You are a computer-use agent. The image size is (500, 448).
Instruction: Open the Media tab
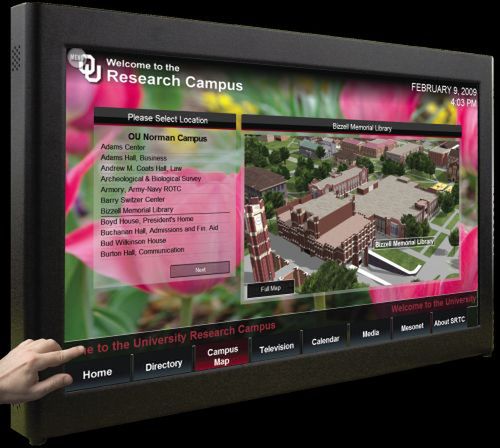[371, 333]
